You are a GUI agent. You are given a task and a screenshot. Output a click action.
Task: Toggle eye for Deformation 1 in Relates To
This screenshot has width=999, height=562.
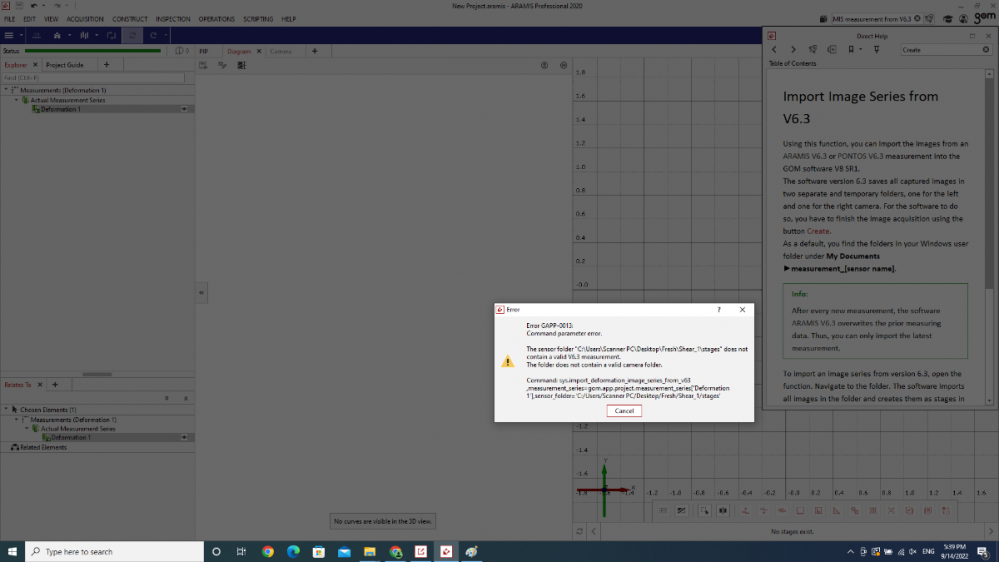pos(184,438)
